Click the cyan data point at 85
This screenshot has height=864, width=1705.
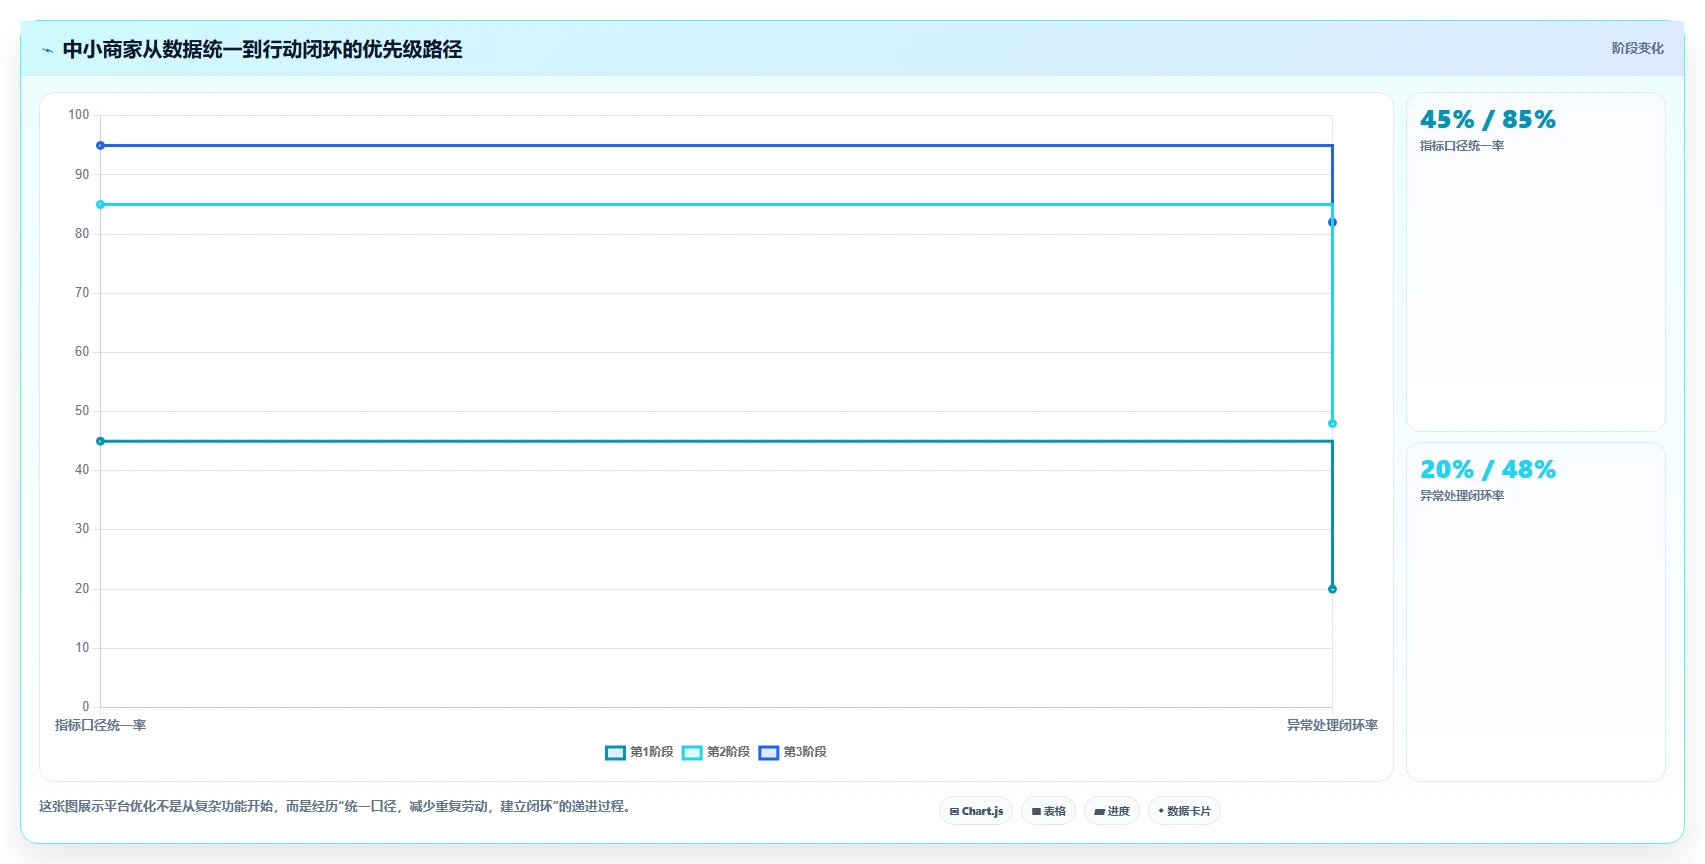click(100, 205)
